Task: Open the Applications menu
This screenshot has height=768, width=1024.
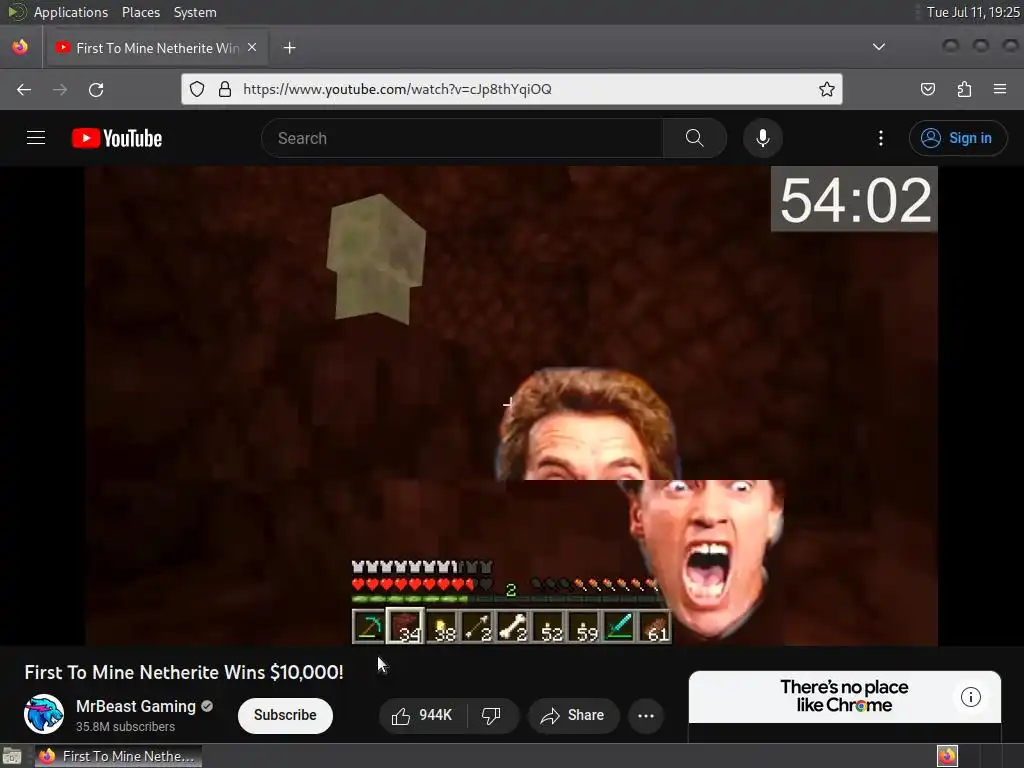Action: pos(71,12)
